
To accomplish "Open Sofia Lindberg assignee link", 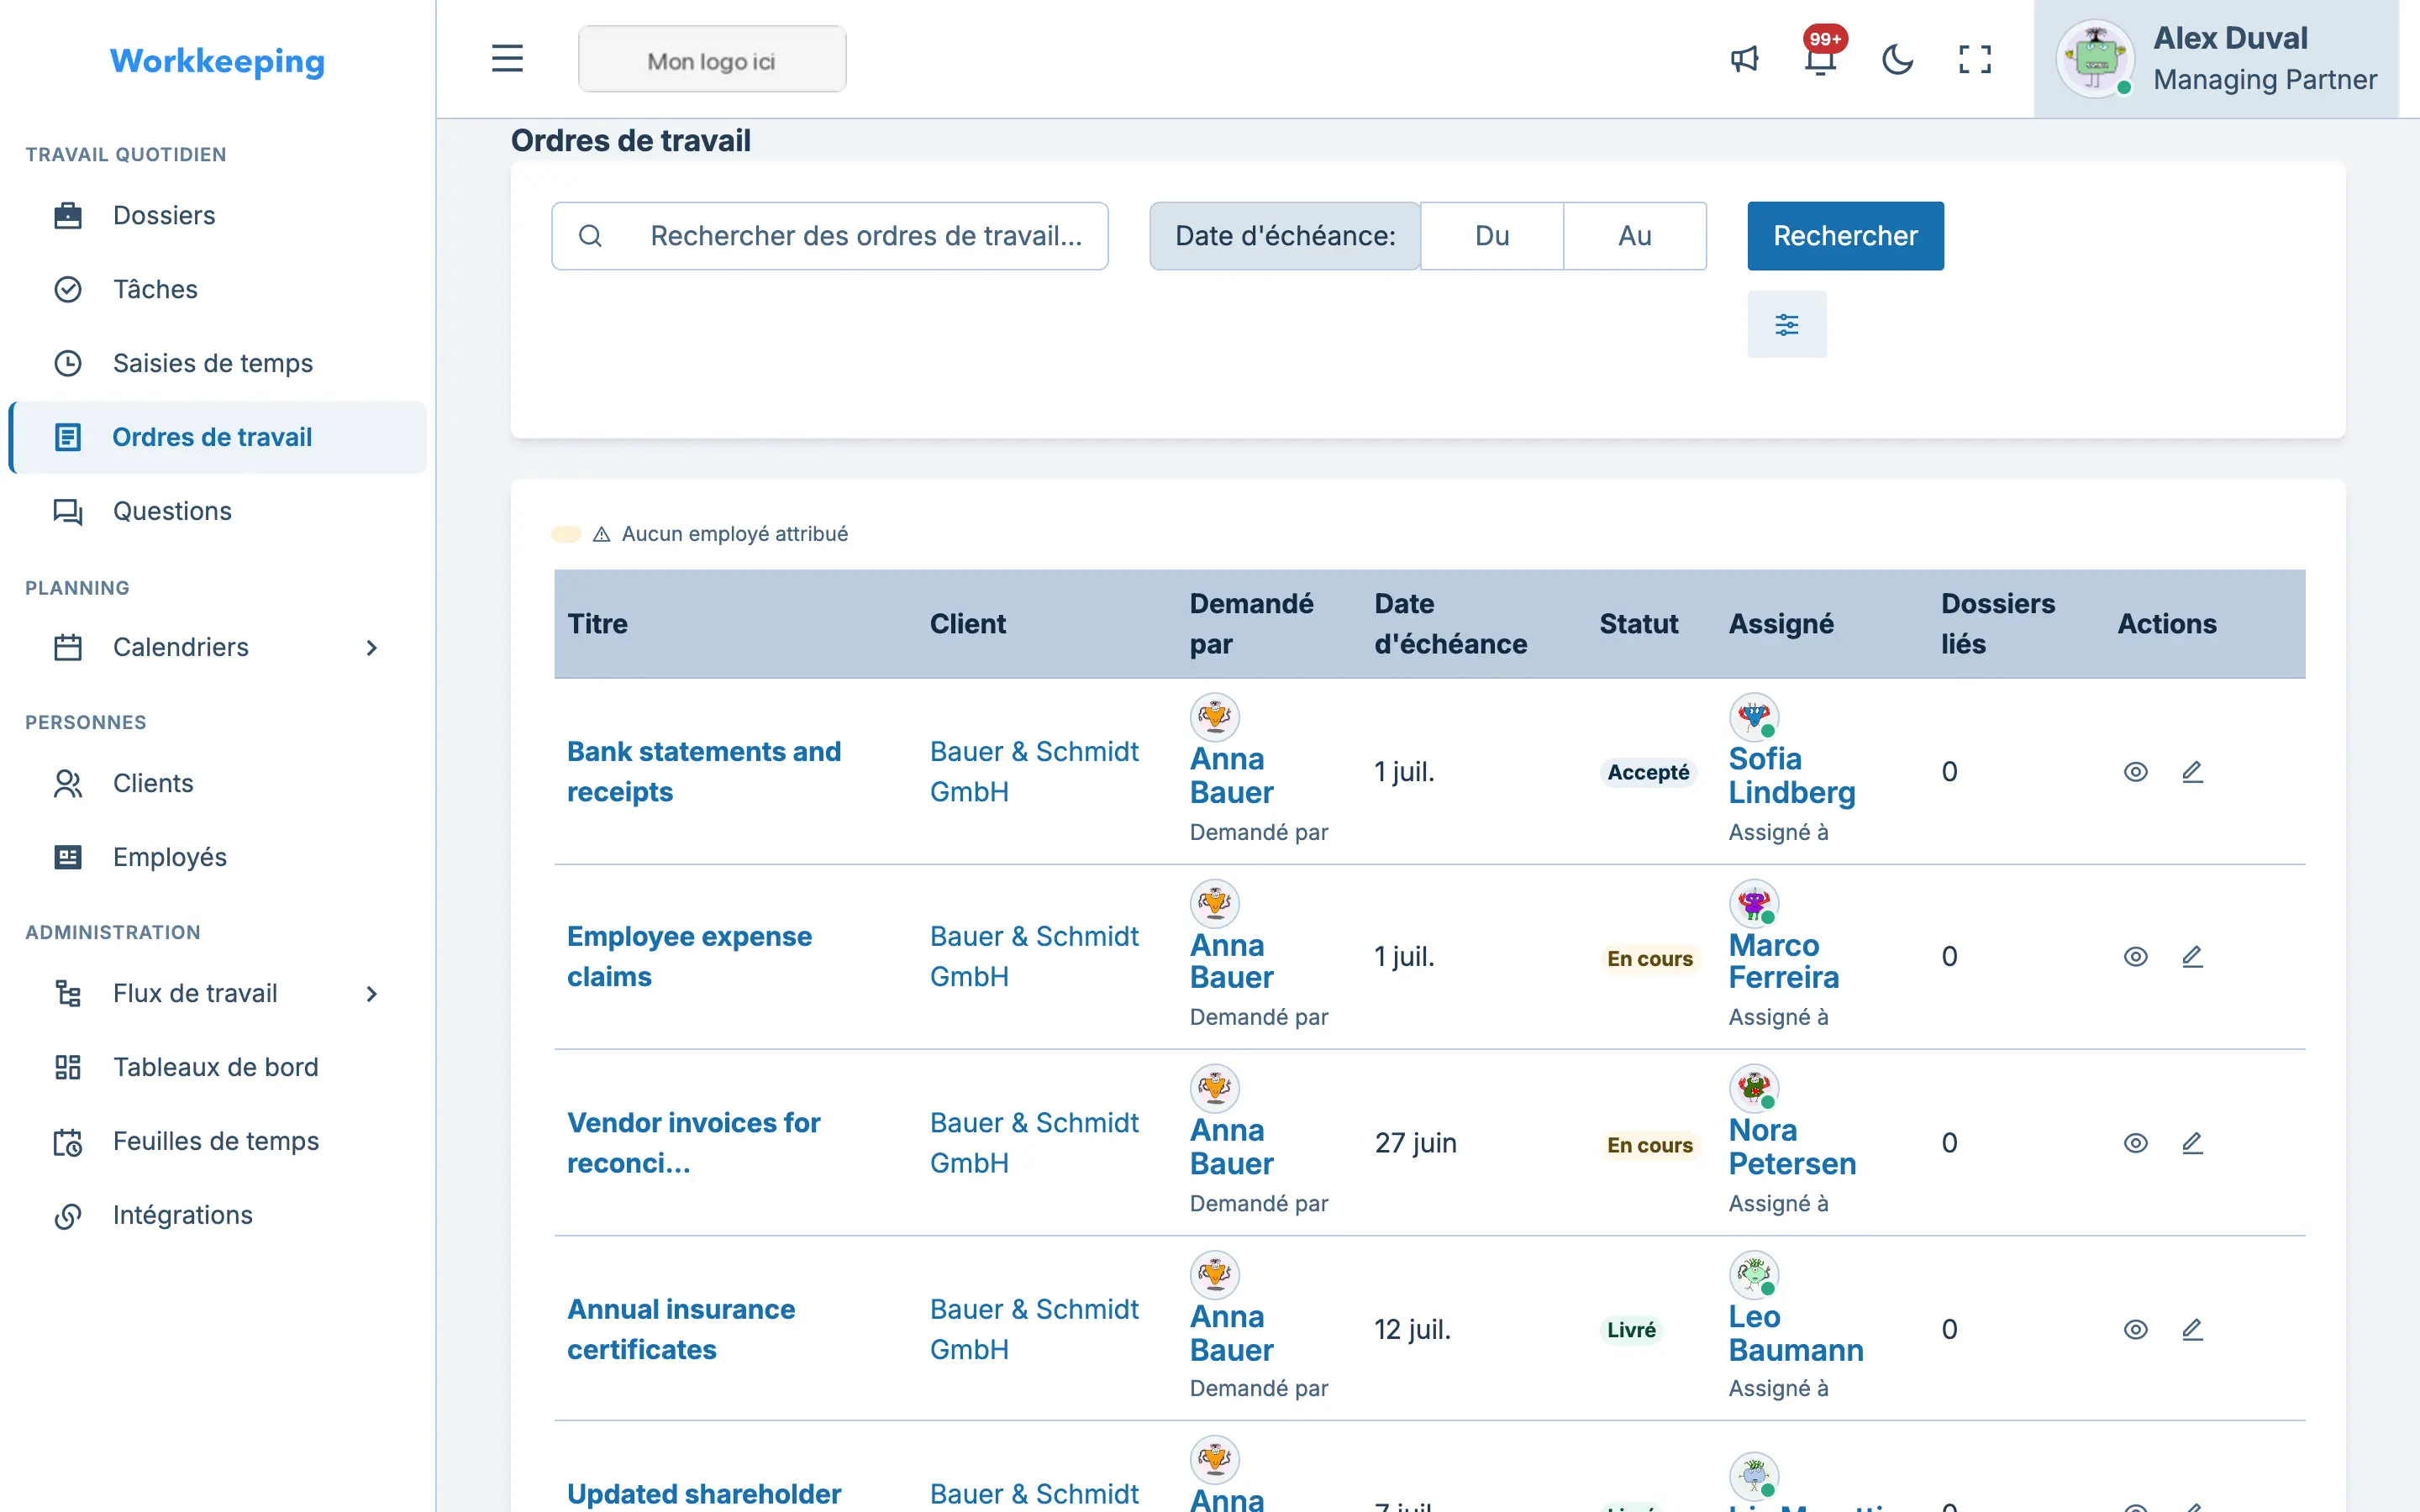I will coord(1792,776).
